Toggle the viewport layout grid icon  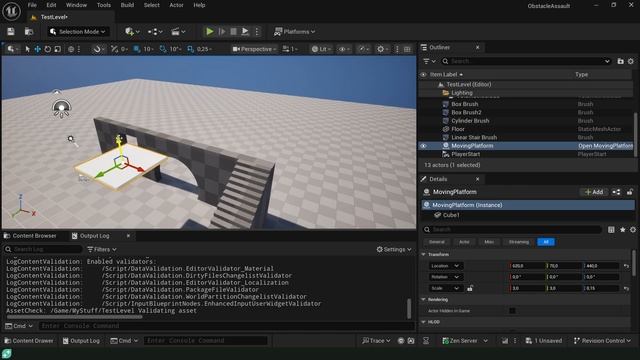(x=407, y=49)
